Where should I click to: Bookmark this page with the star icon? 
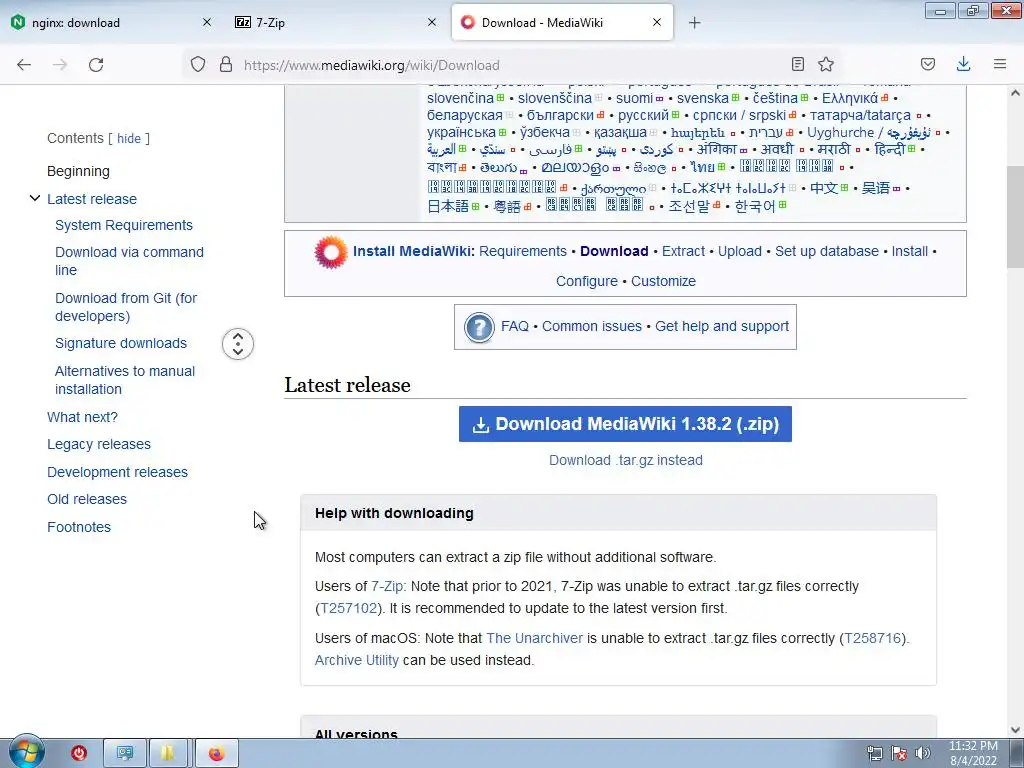[826, 64]
